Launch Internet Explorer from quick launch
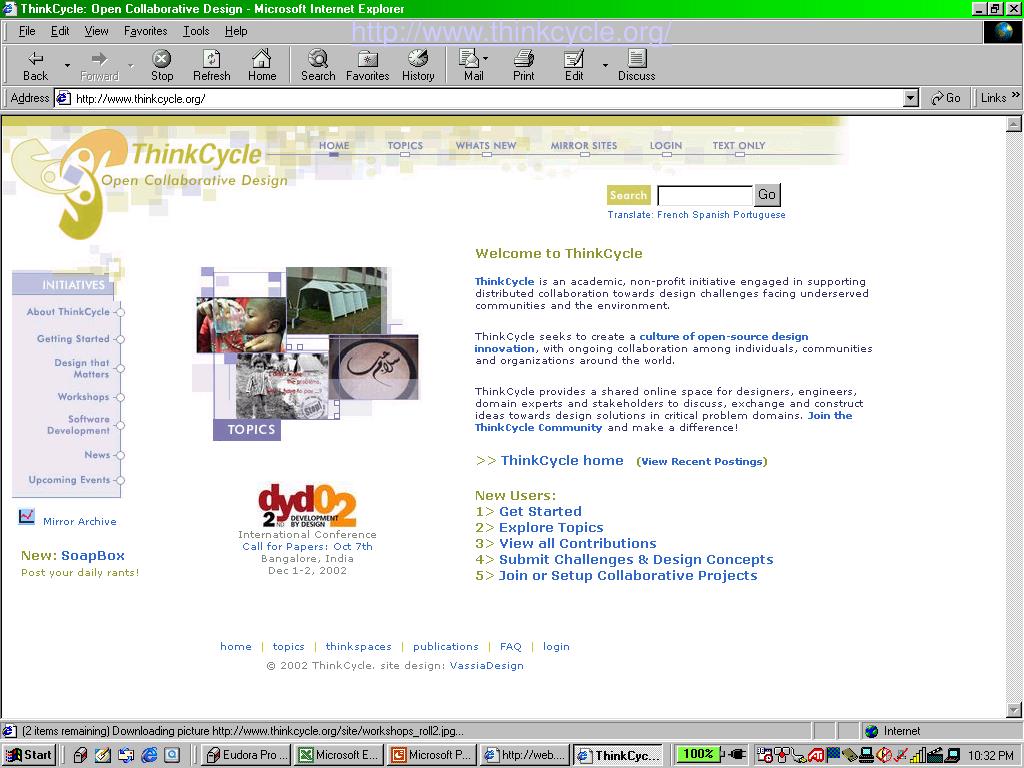This screenshot has height=768, width=1024. pyautogui.click(x=149, y=755)
